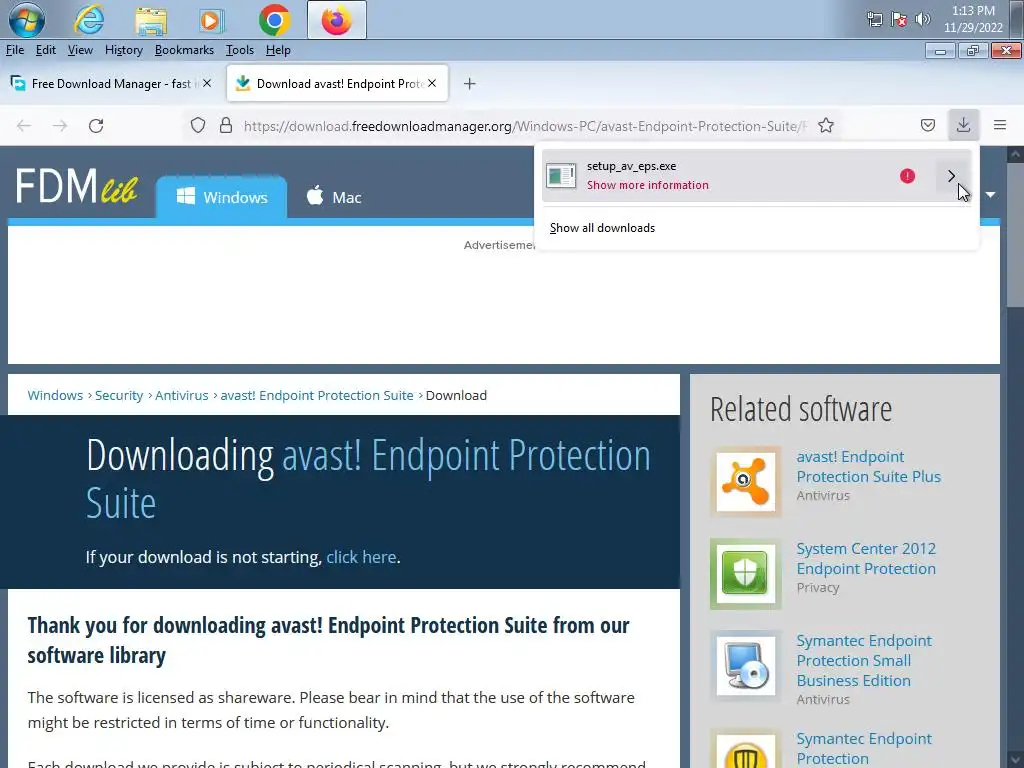Launch Google Chrome from taskbar
The image size is (1024, 768).
tap(274, 20)
